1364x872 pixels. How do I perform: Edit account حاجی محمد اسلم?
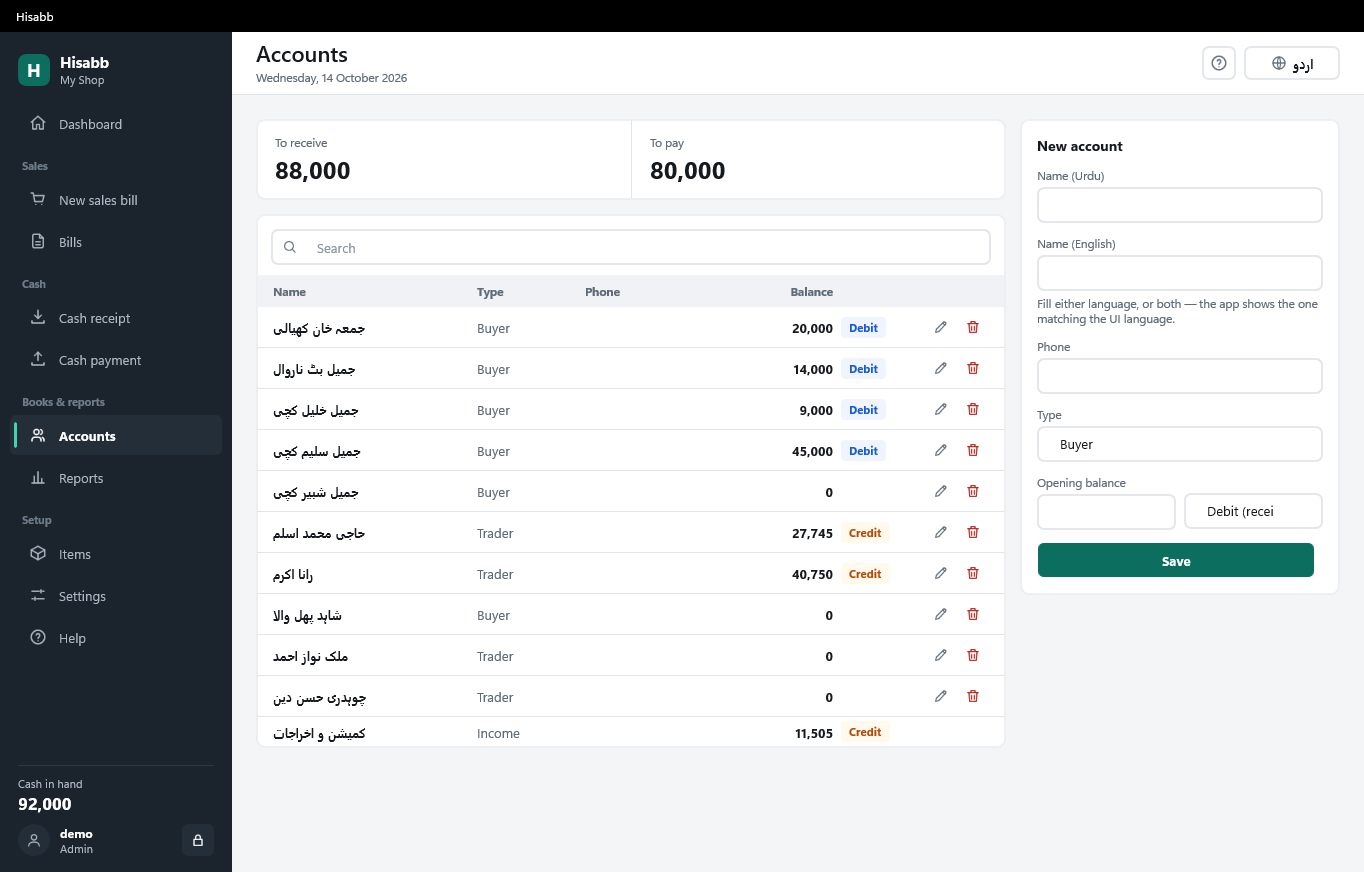(x=941, y=532)
